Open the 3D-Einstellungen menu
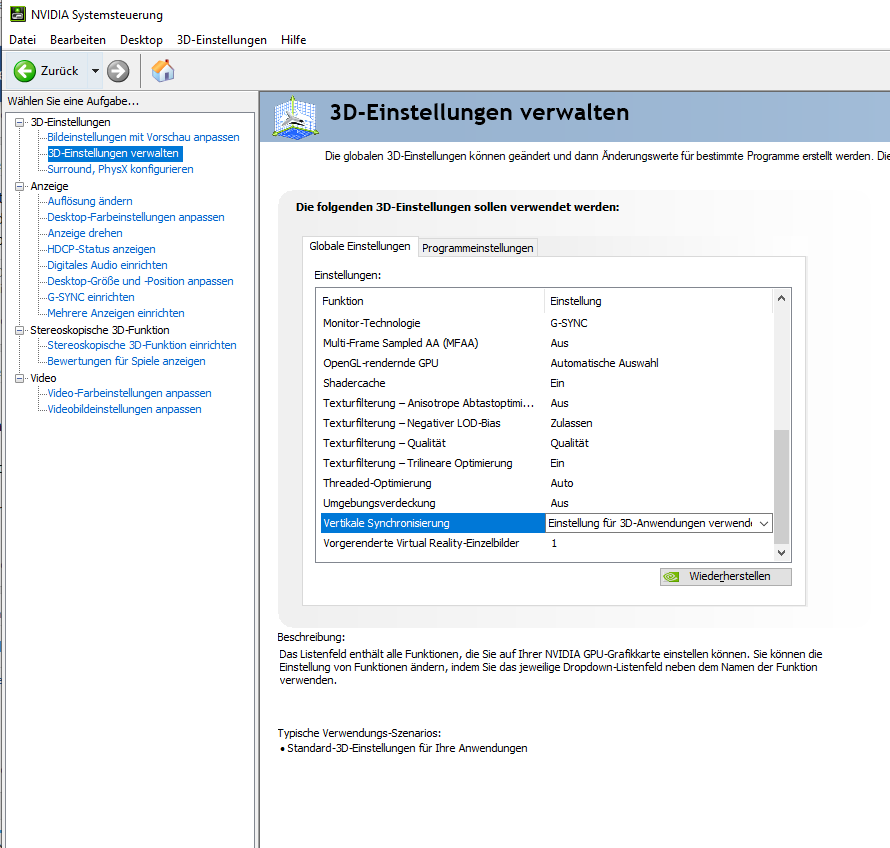Image resolution: width=890 pixels, height=848 pixels. [x=222, y=40]
